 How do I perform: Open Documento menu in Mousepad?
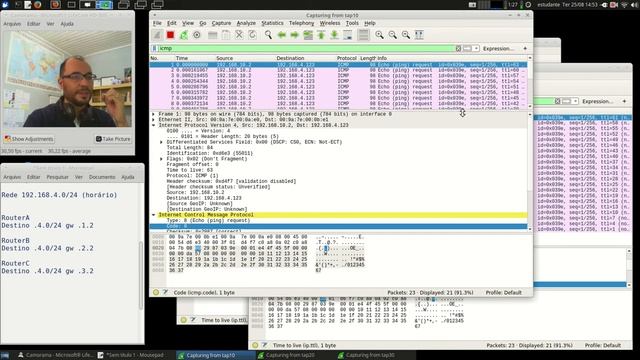click(x=102, y=177)
